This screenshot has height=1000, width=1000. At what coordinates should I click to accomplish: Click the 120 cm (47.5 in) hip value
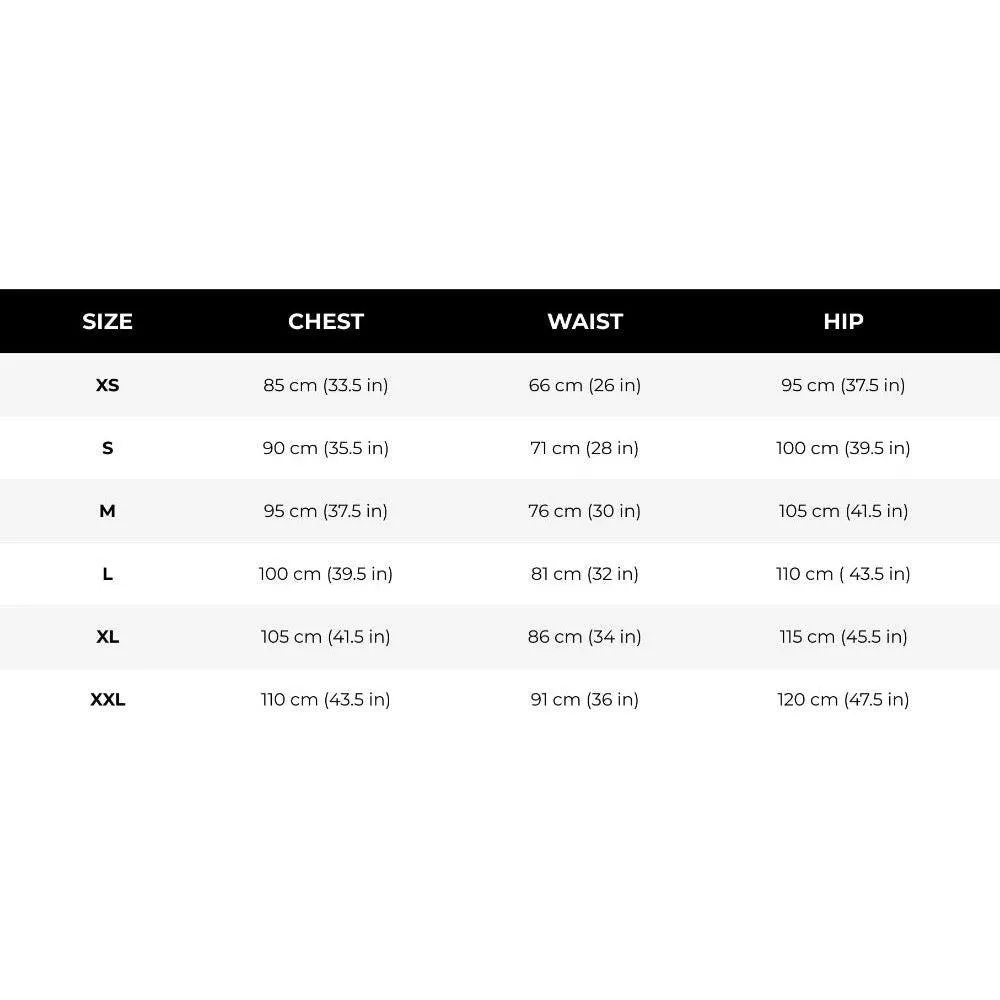pyautogui.click(x=843, y=700)
